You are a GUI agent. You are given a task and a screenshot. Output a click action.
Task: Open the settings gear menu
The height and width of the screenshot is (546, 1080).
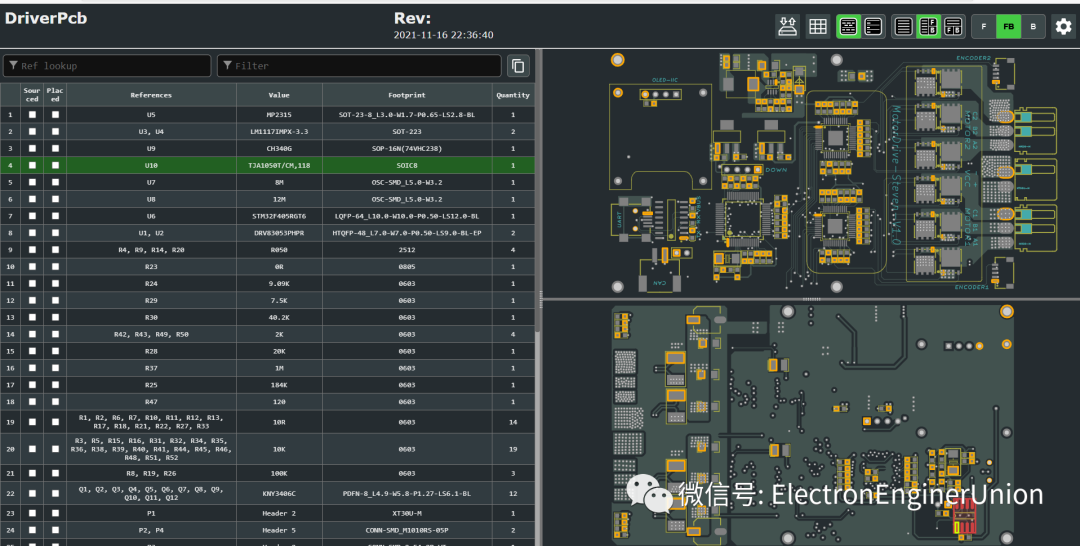pos(1063,27)
